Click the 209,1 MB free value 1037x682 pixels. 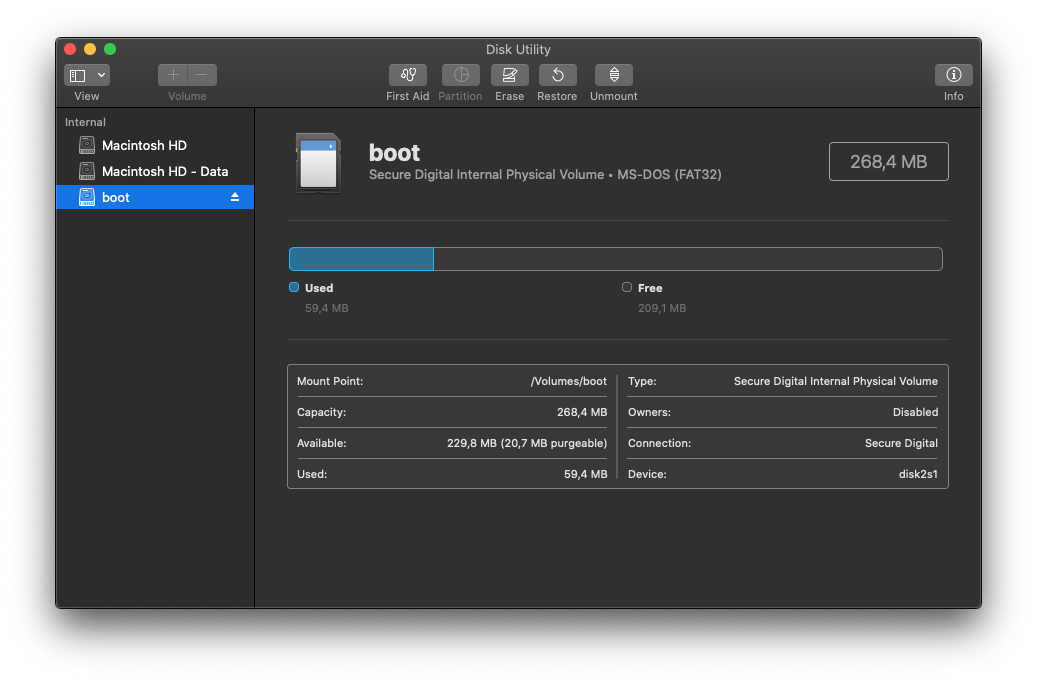coord(662,308)
